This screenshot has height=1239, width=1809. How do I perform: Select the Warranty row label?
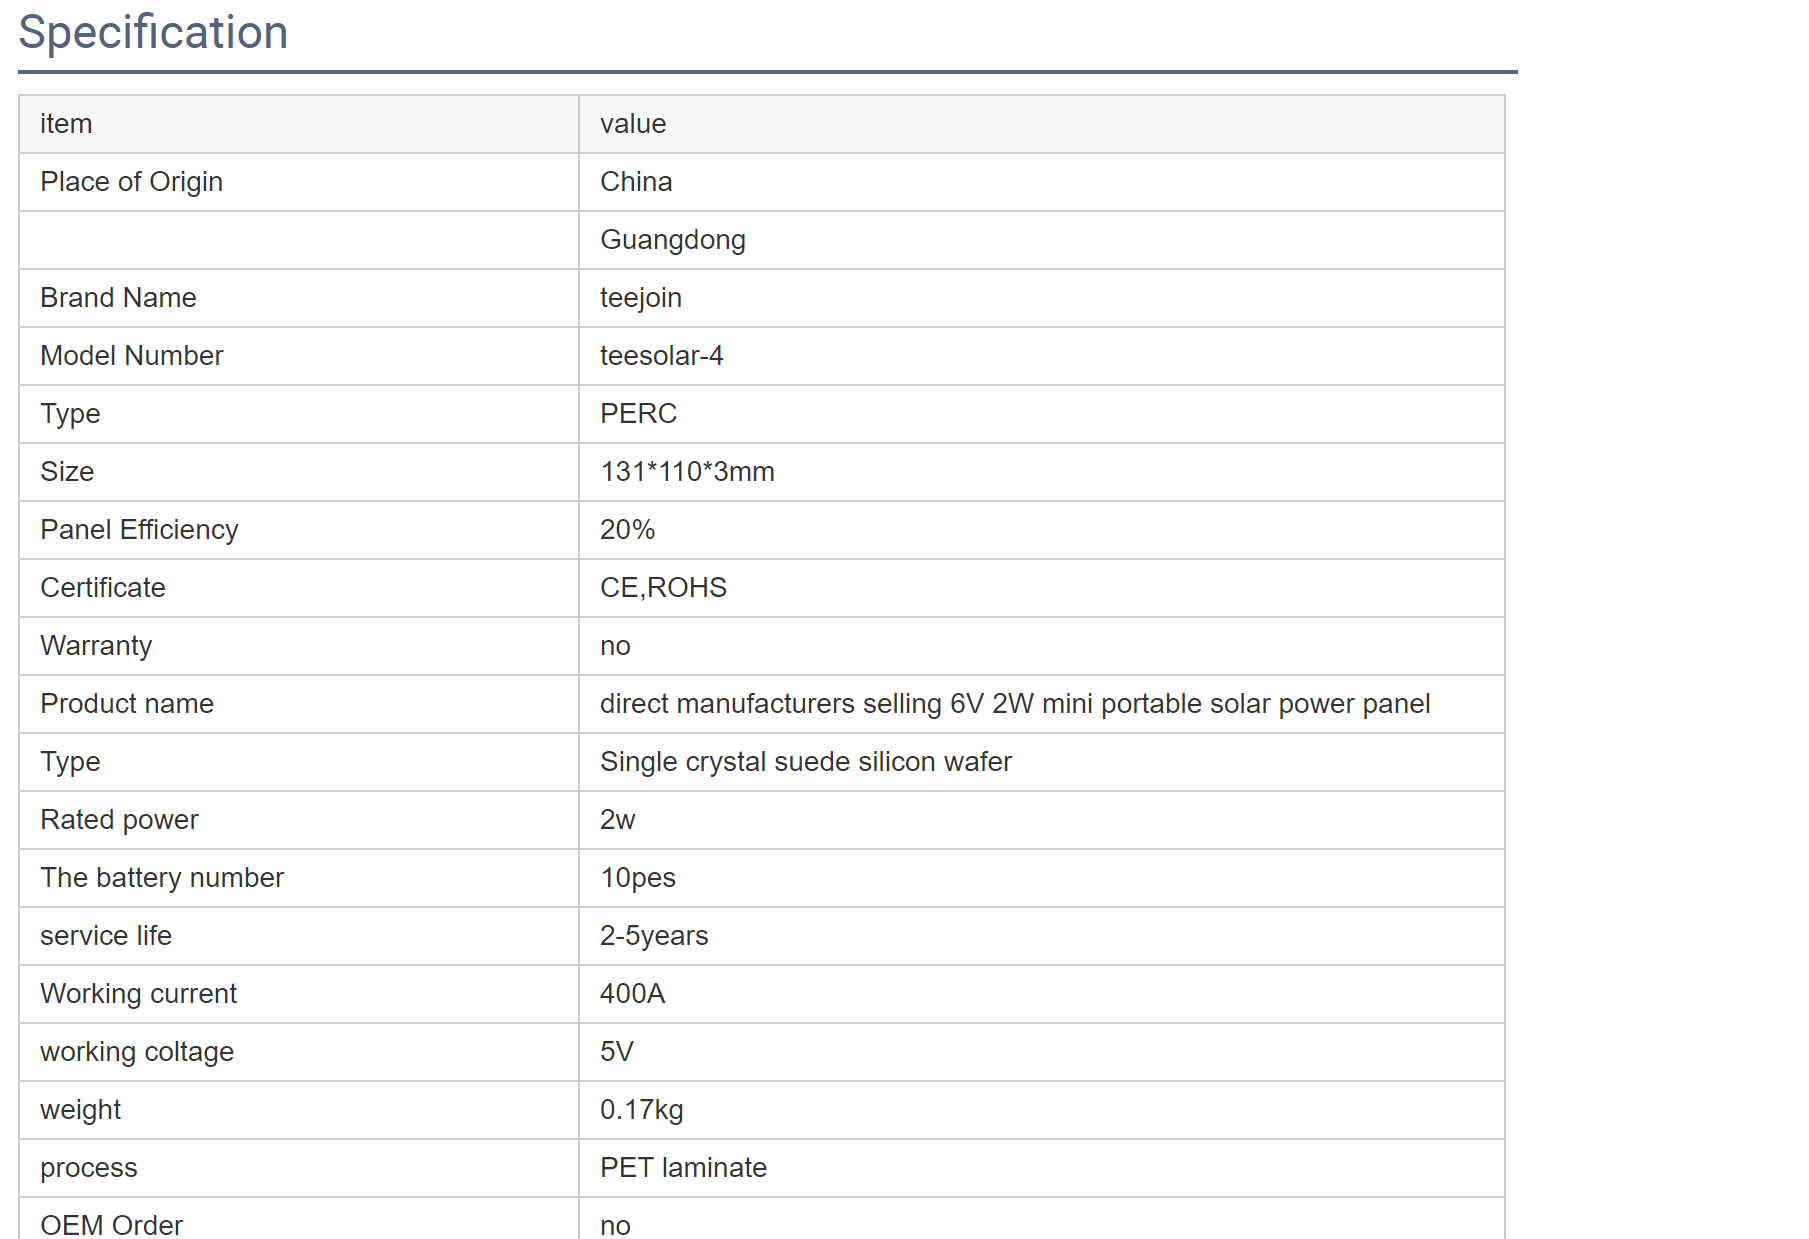pos(96,646)
